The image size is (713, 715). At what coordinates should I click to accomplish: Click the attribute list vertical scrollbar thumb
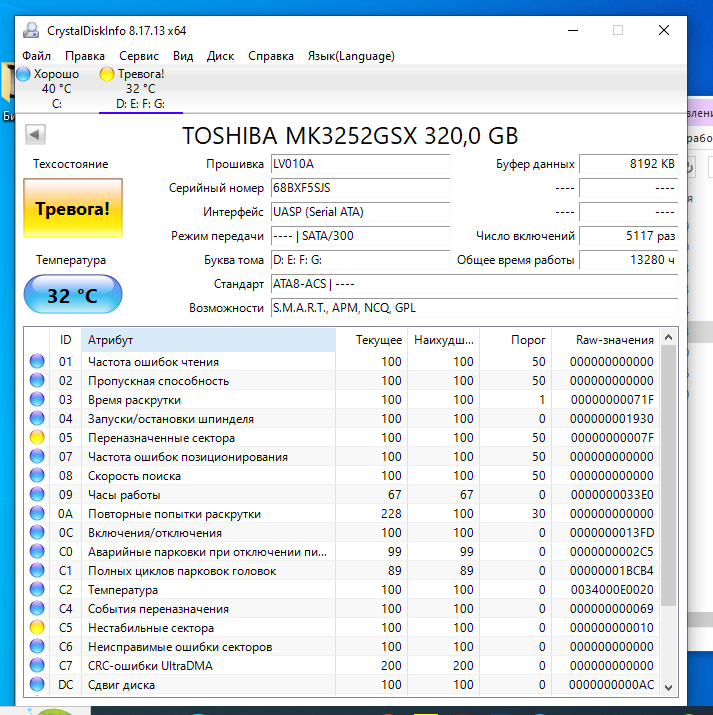pyautogui.click(x=668, y=476)
